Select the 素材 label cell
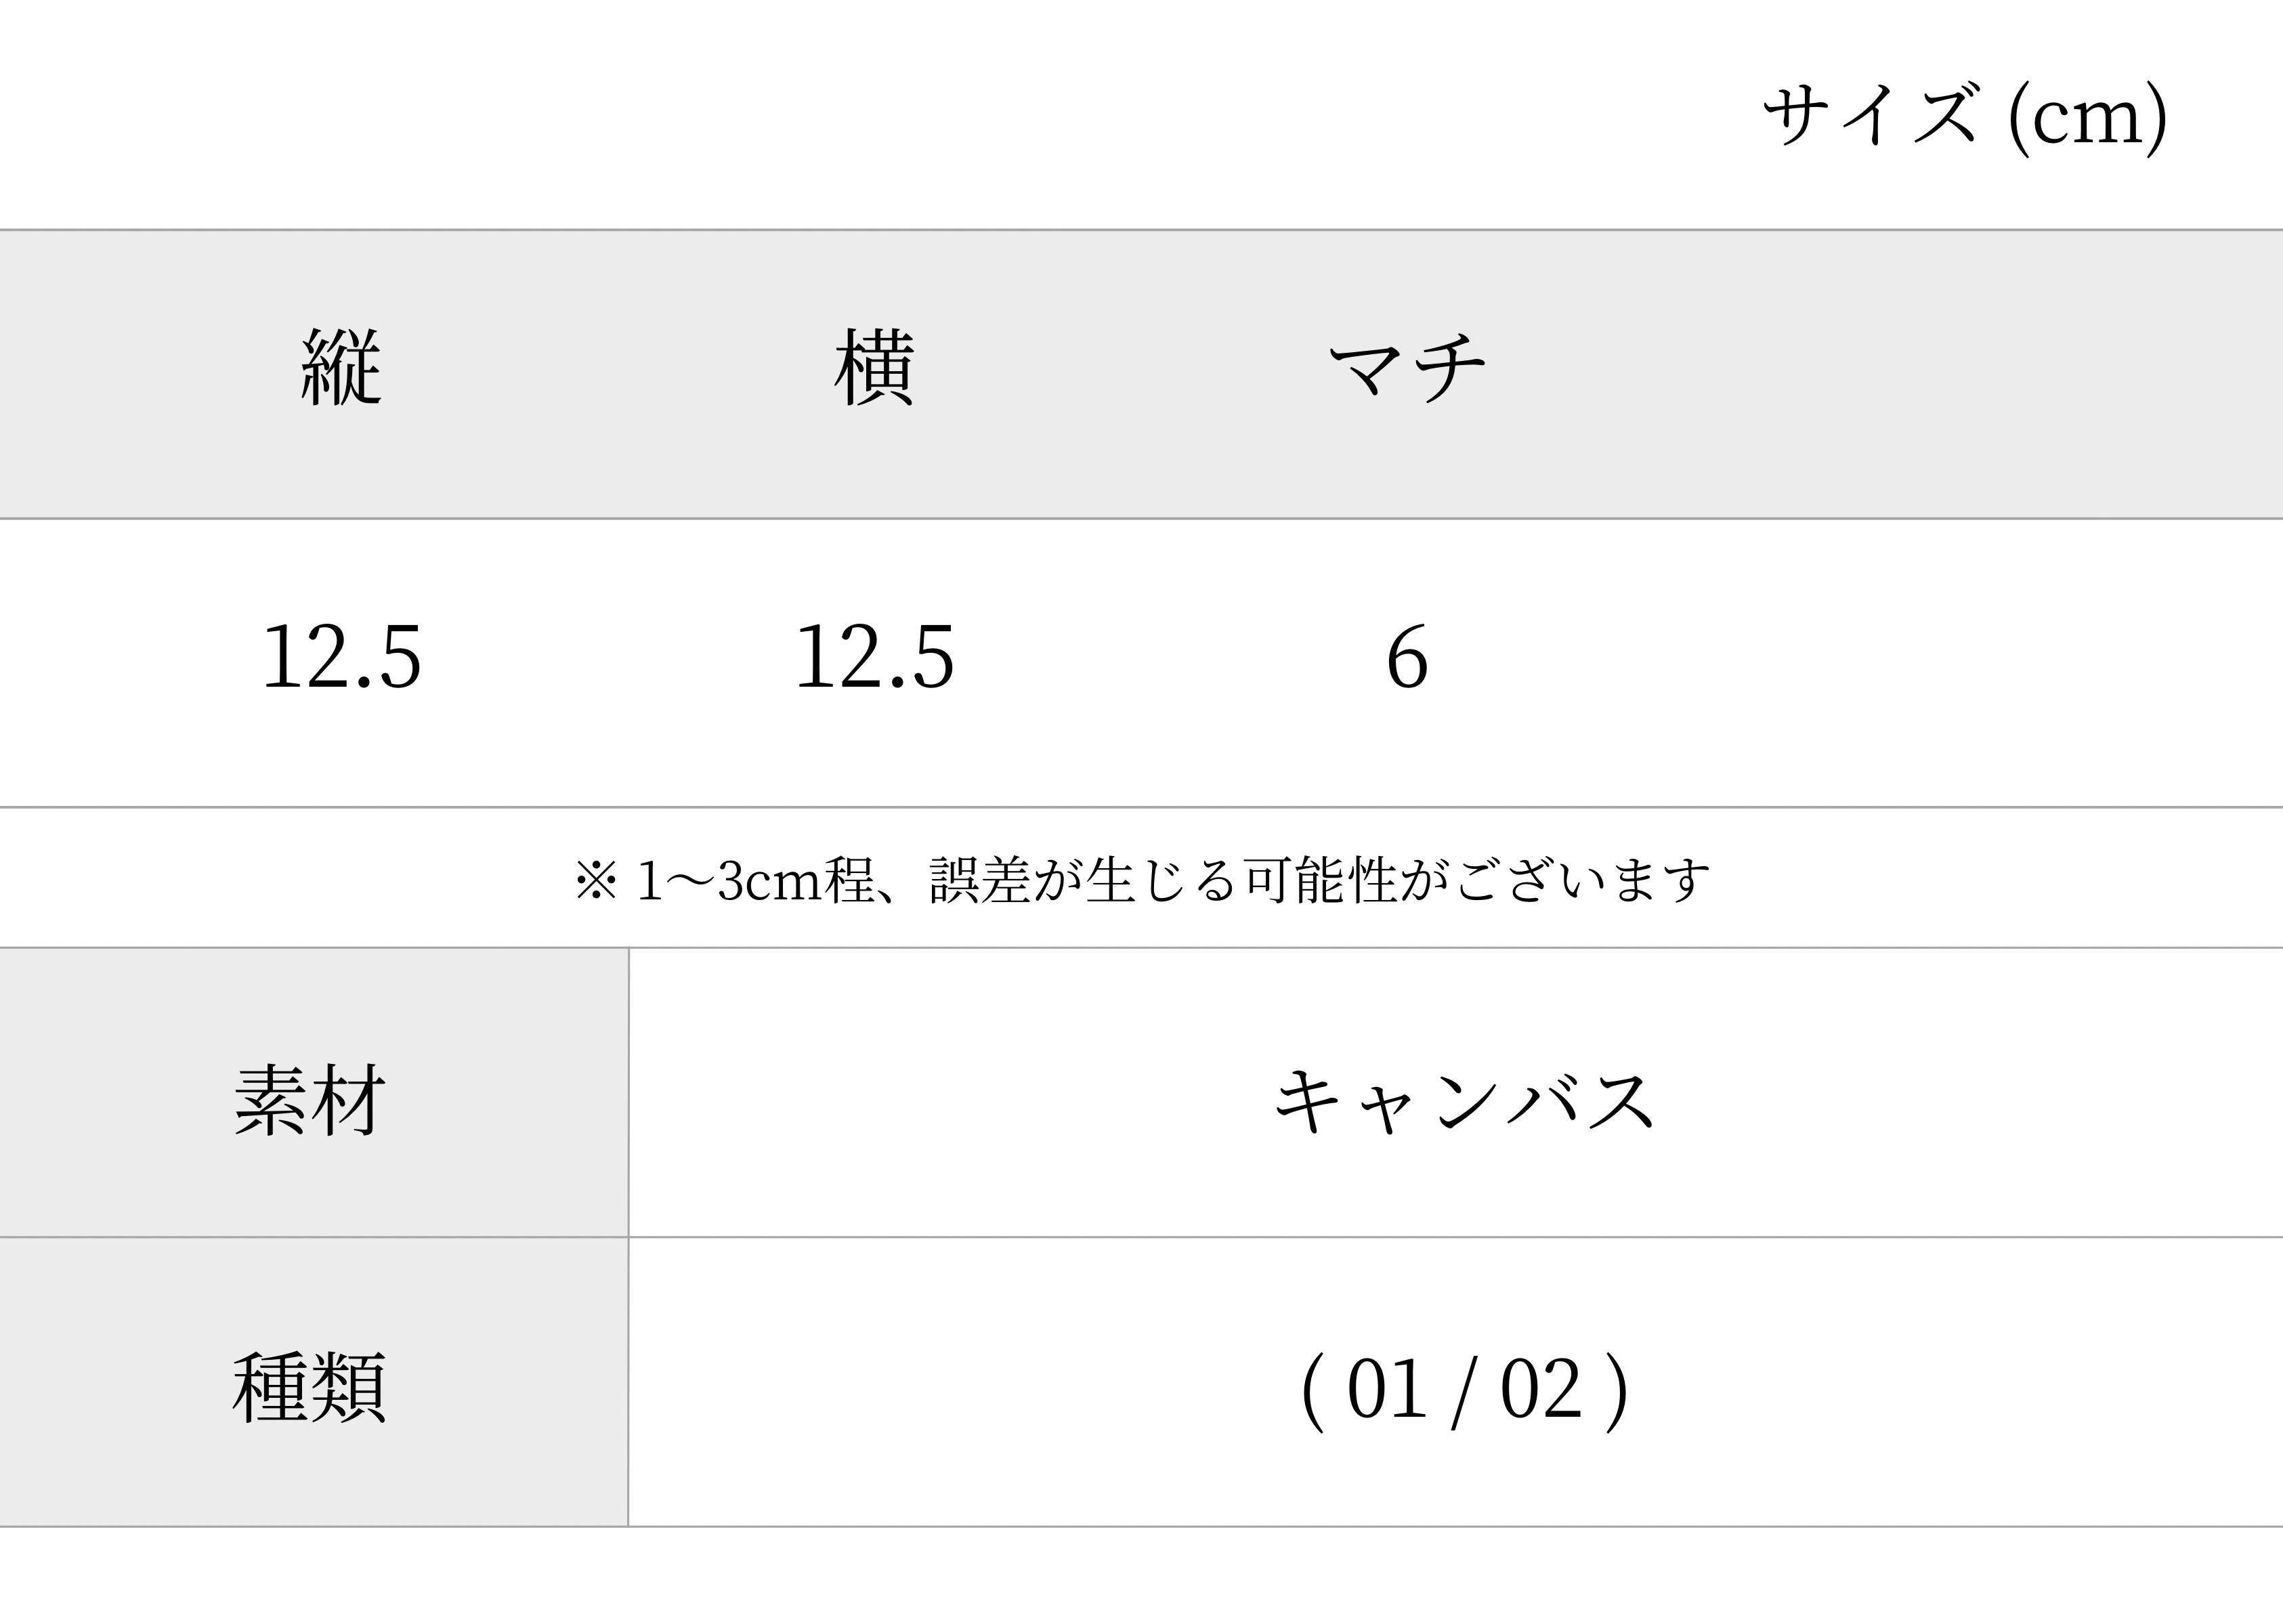Viewport: 2283px width, 1624px height. (x=314, y=1093)
